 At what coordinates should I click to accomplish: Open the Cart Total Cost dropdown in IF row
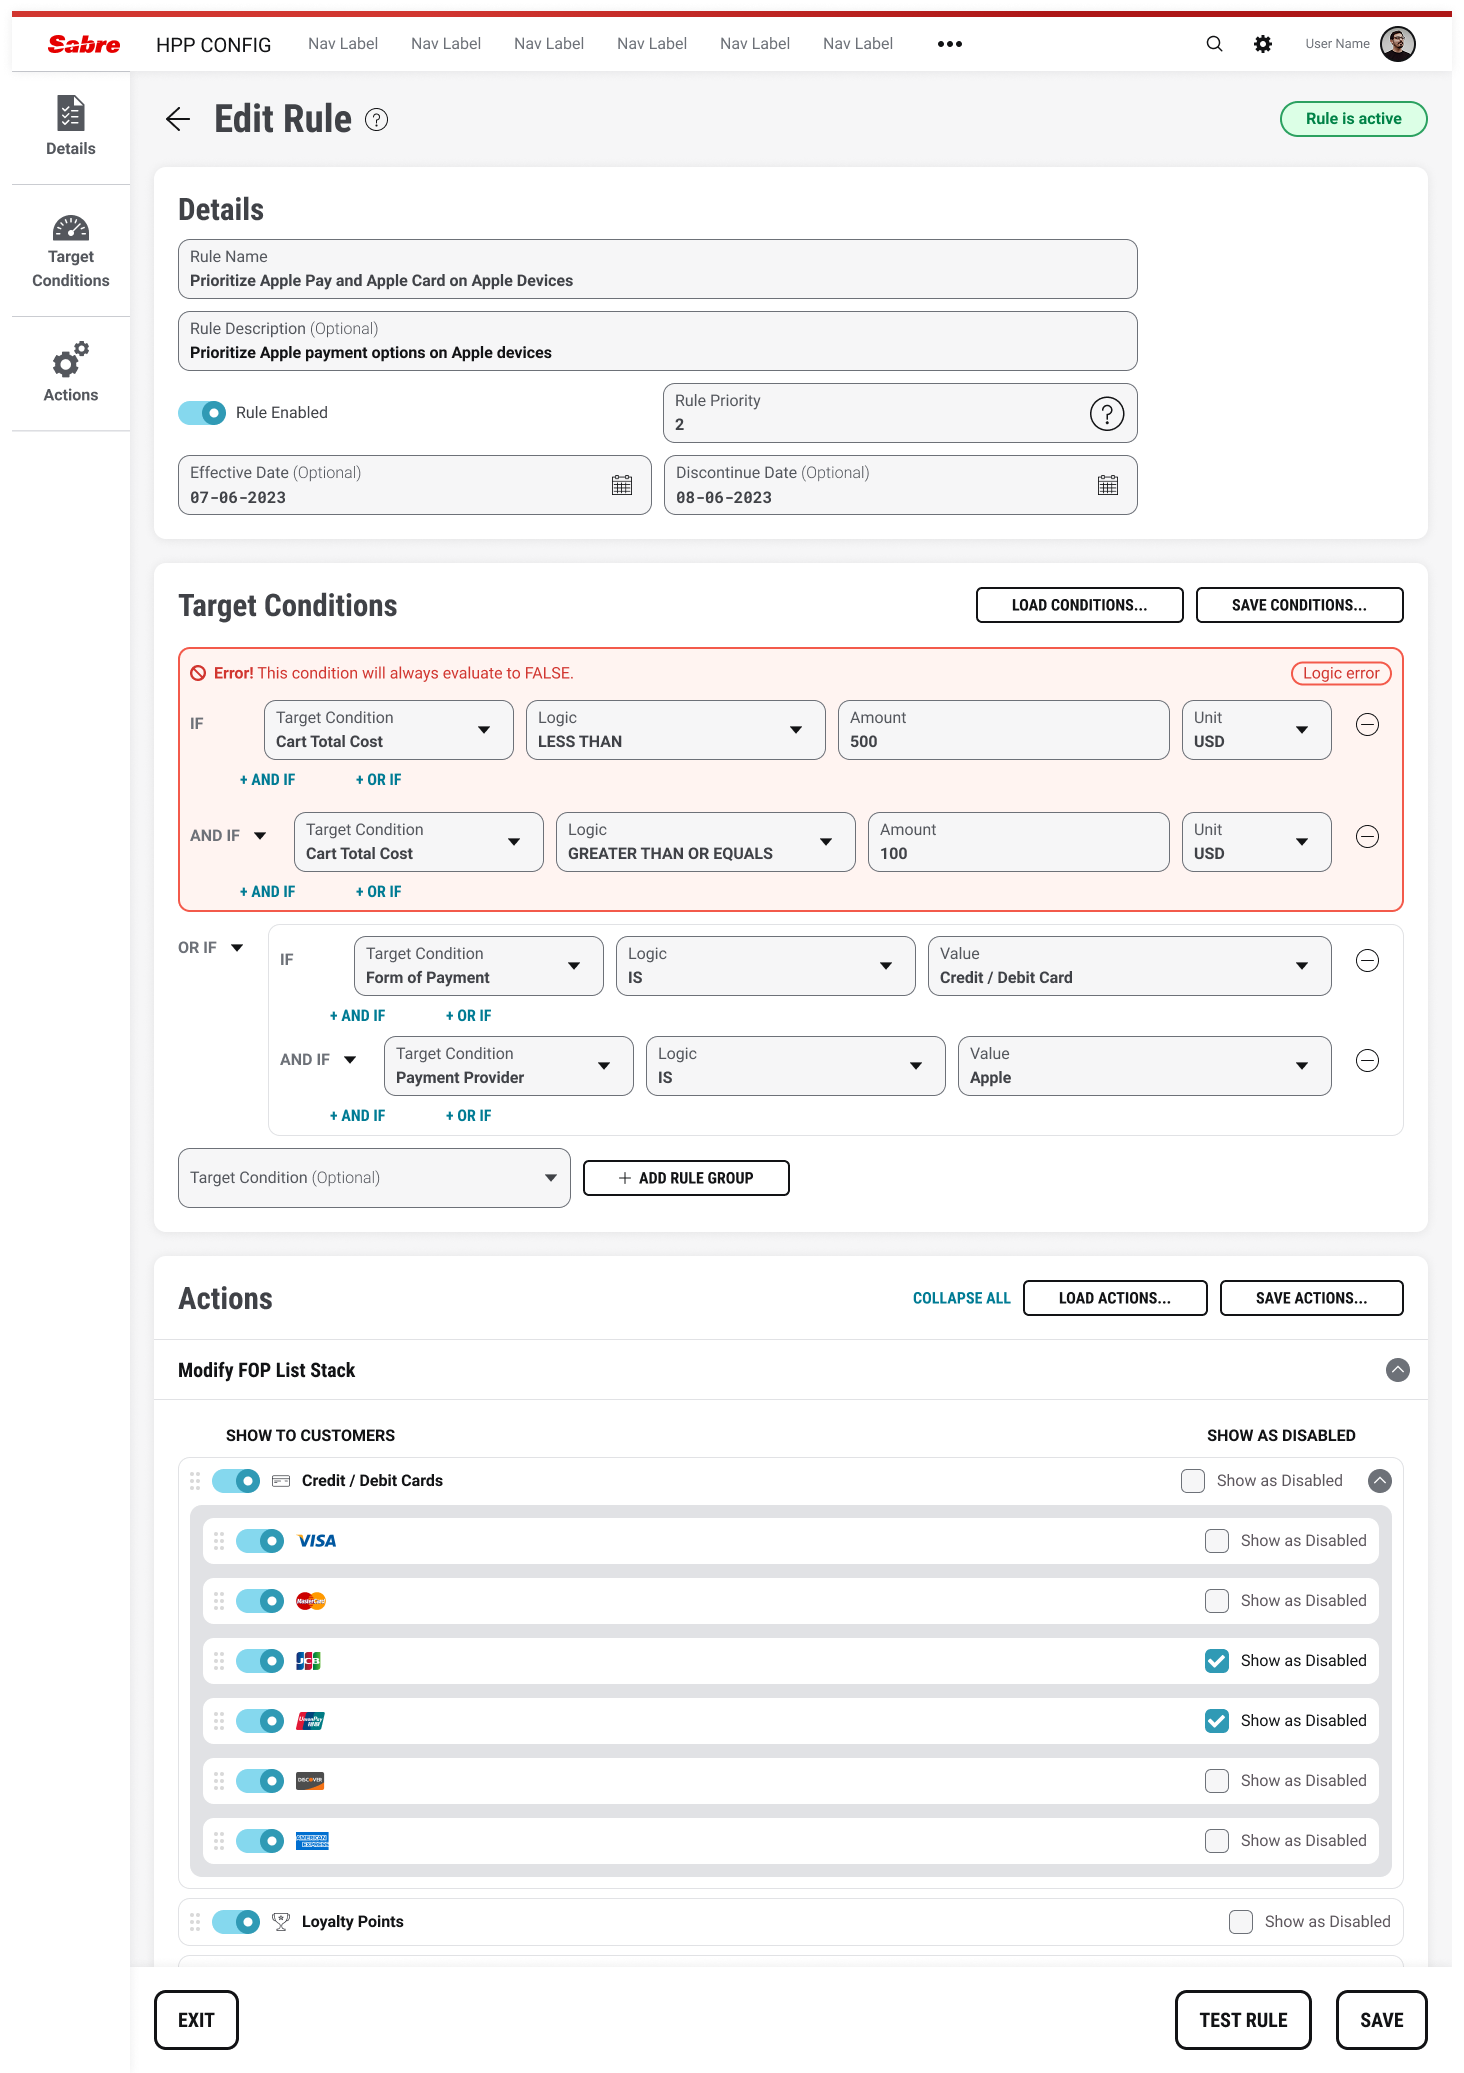(388, 730)
